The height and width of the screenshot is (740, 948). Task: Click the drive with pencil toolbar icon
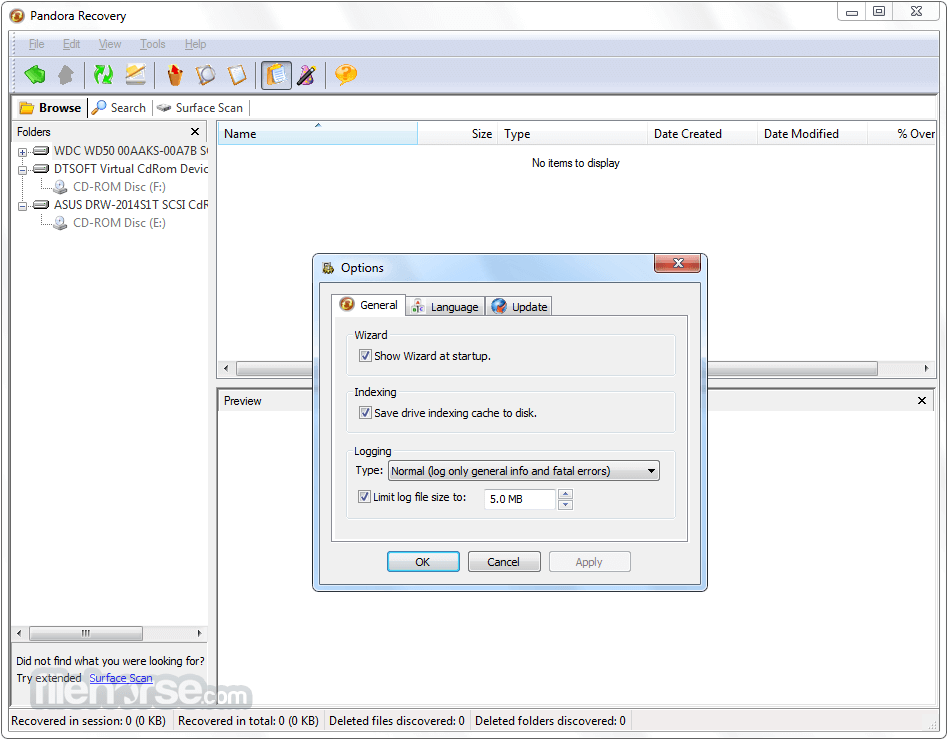pos(135,75)
